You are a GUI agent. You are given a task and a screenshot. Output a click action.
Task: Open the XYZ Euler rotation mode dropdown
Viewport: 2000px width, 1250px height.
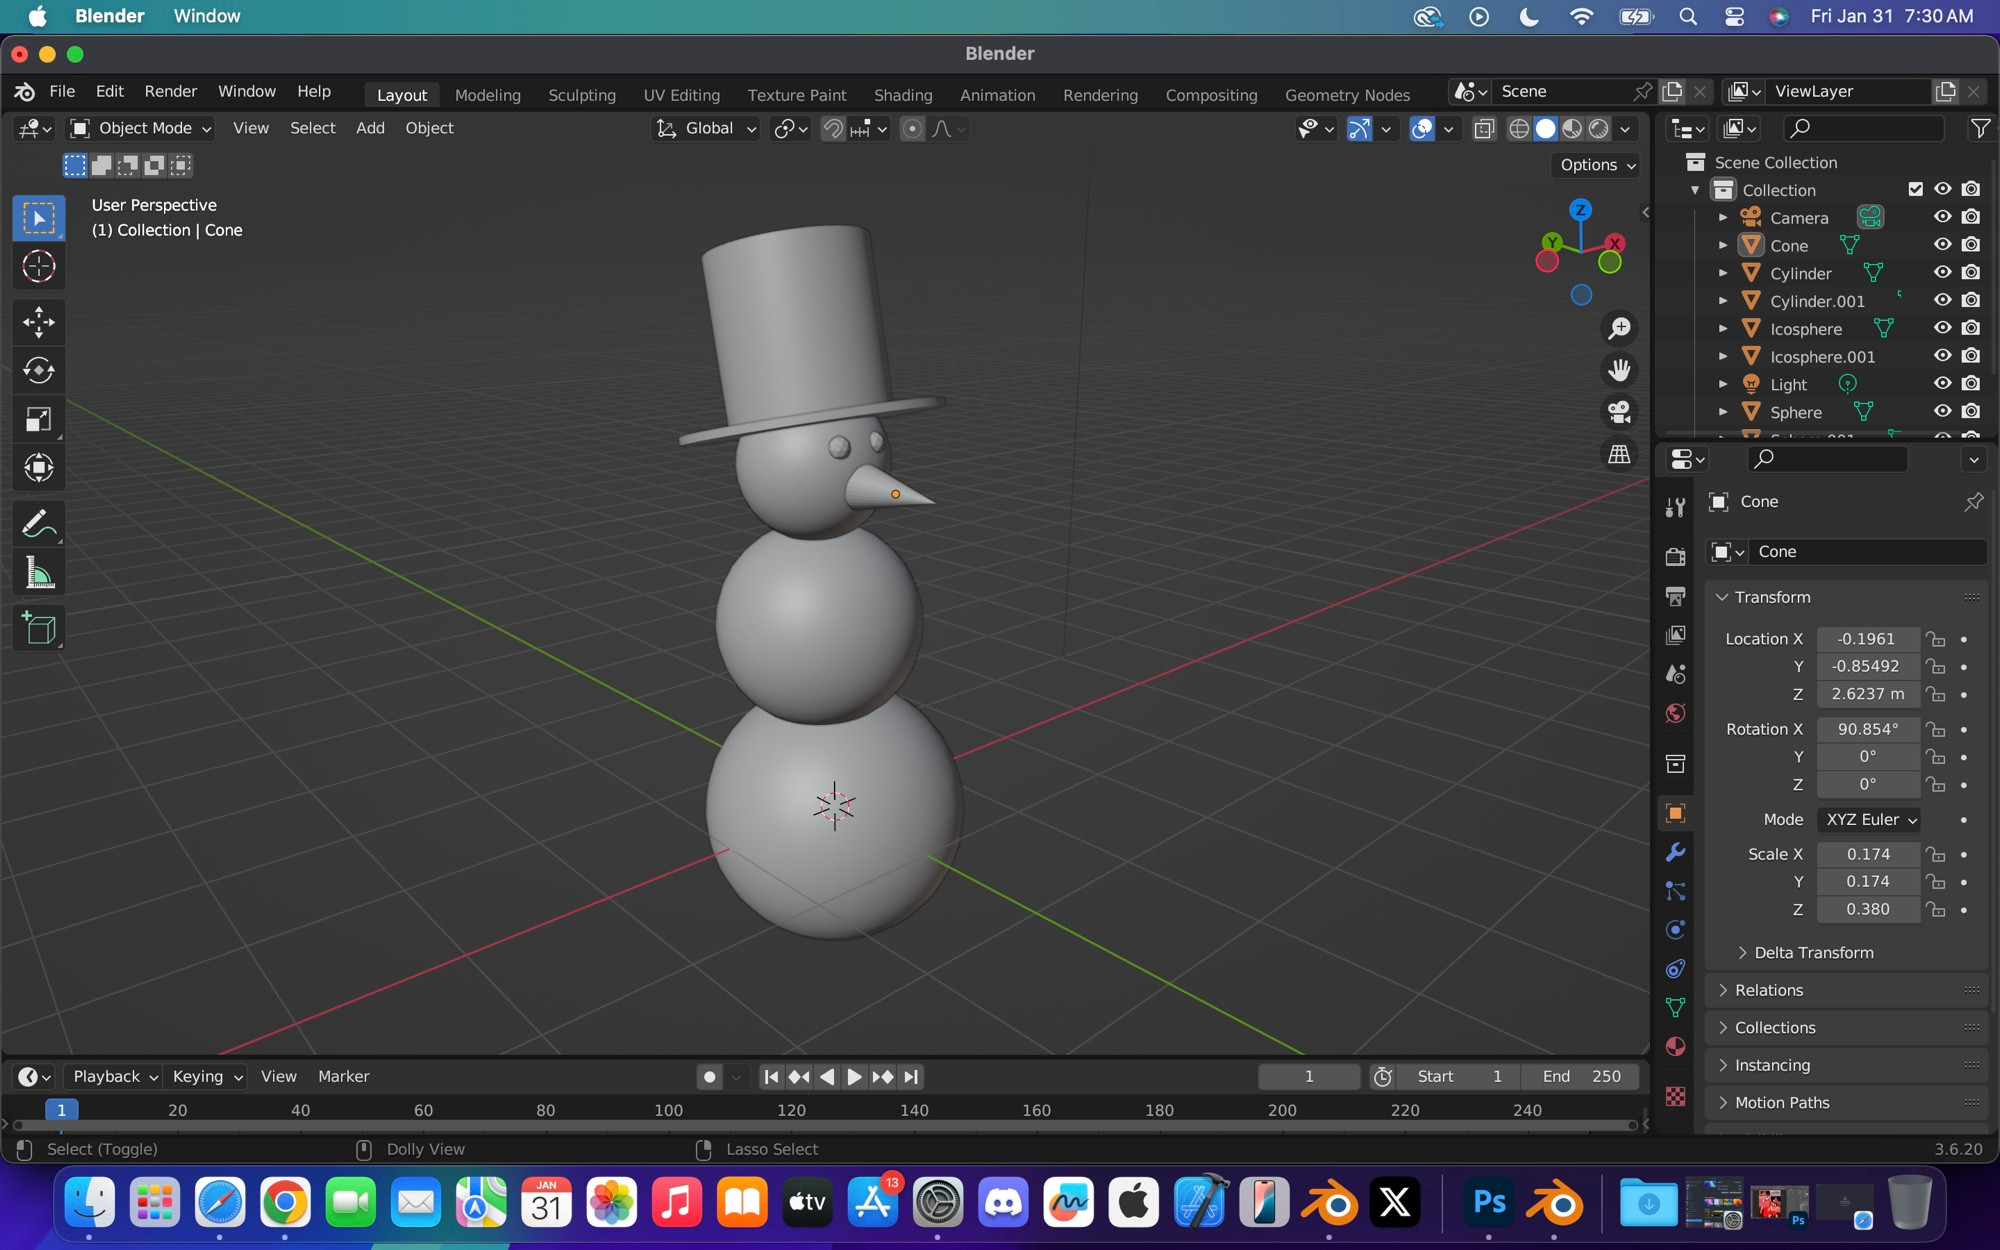1868,820
